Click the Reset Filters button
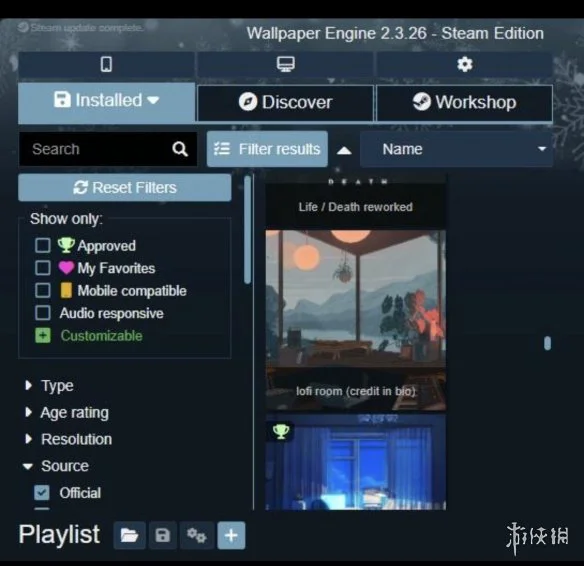The image size is (584, 566). click(125, 187)
